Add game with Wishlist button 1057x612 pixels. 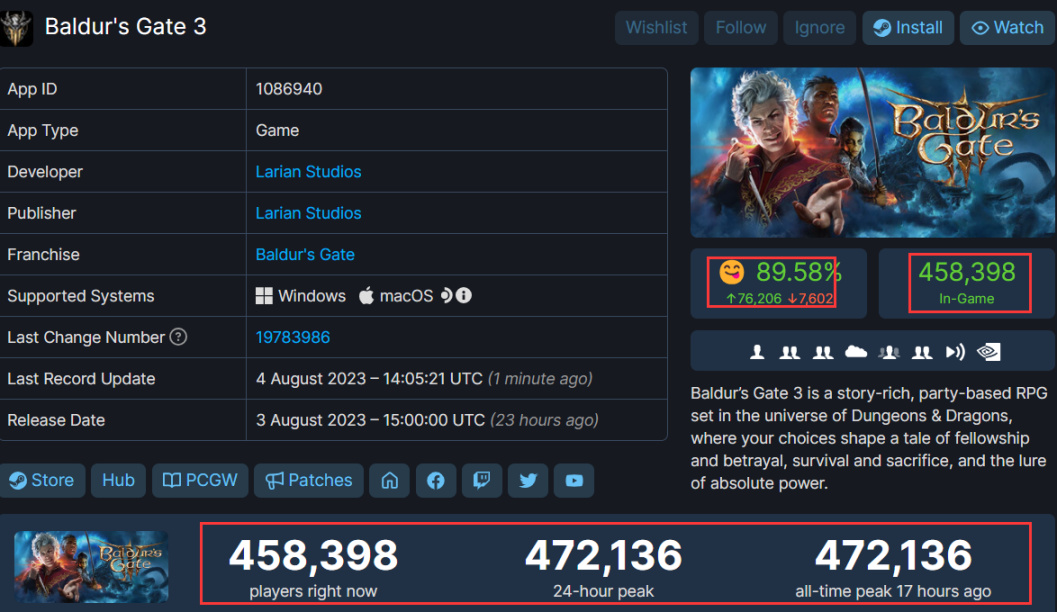click(x=656, y=28)
